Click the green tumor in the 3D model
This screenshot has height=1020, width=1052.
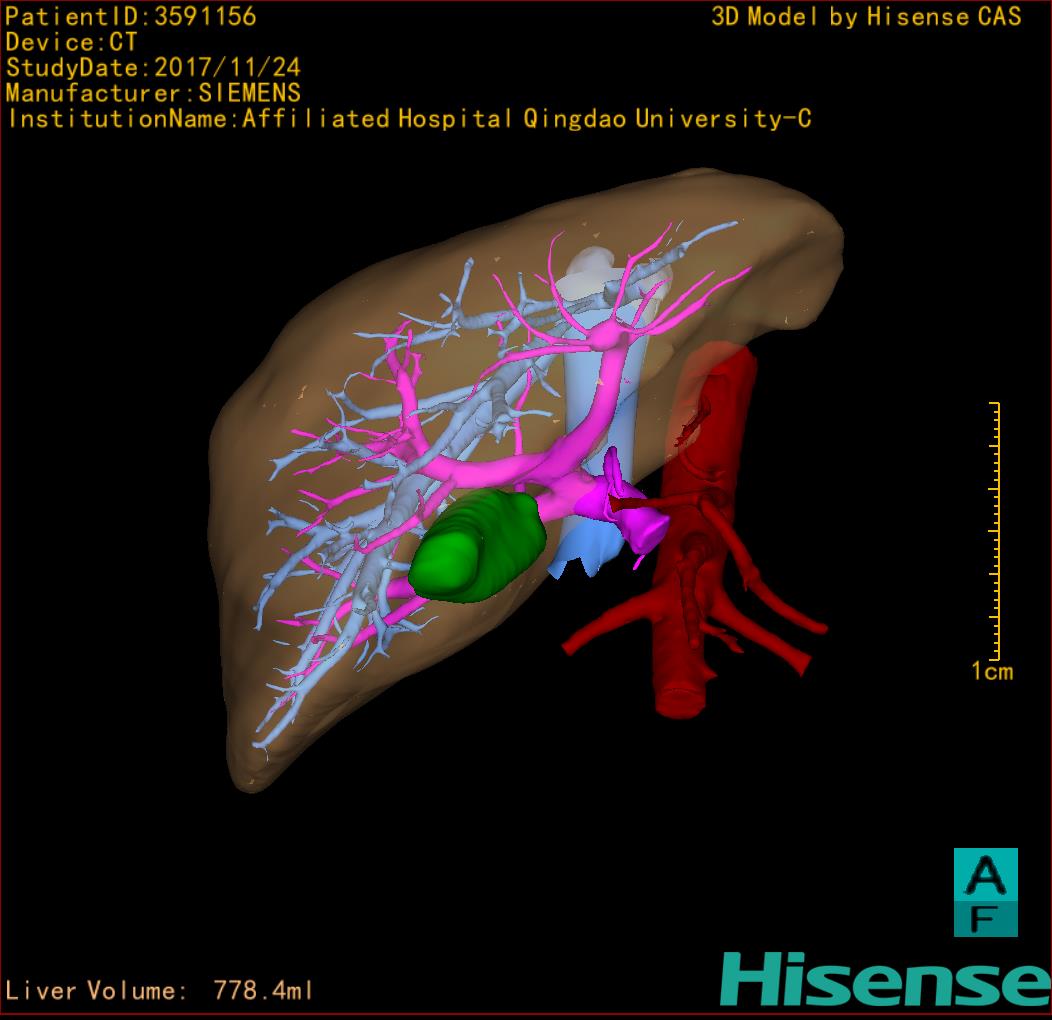click(x=476, y=546)
